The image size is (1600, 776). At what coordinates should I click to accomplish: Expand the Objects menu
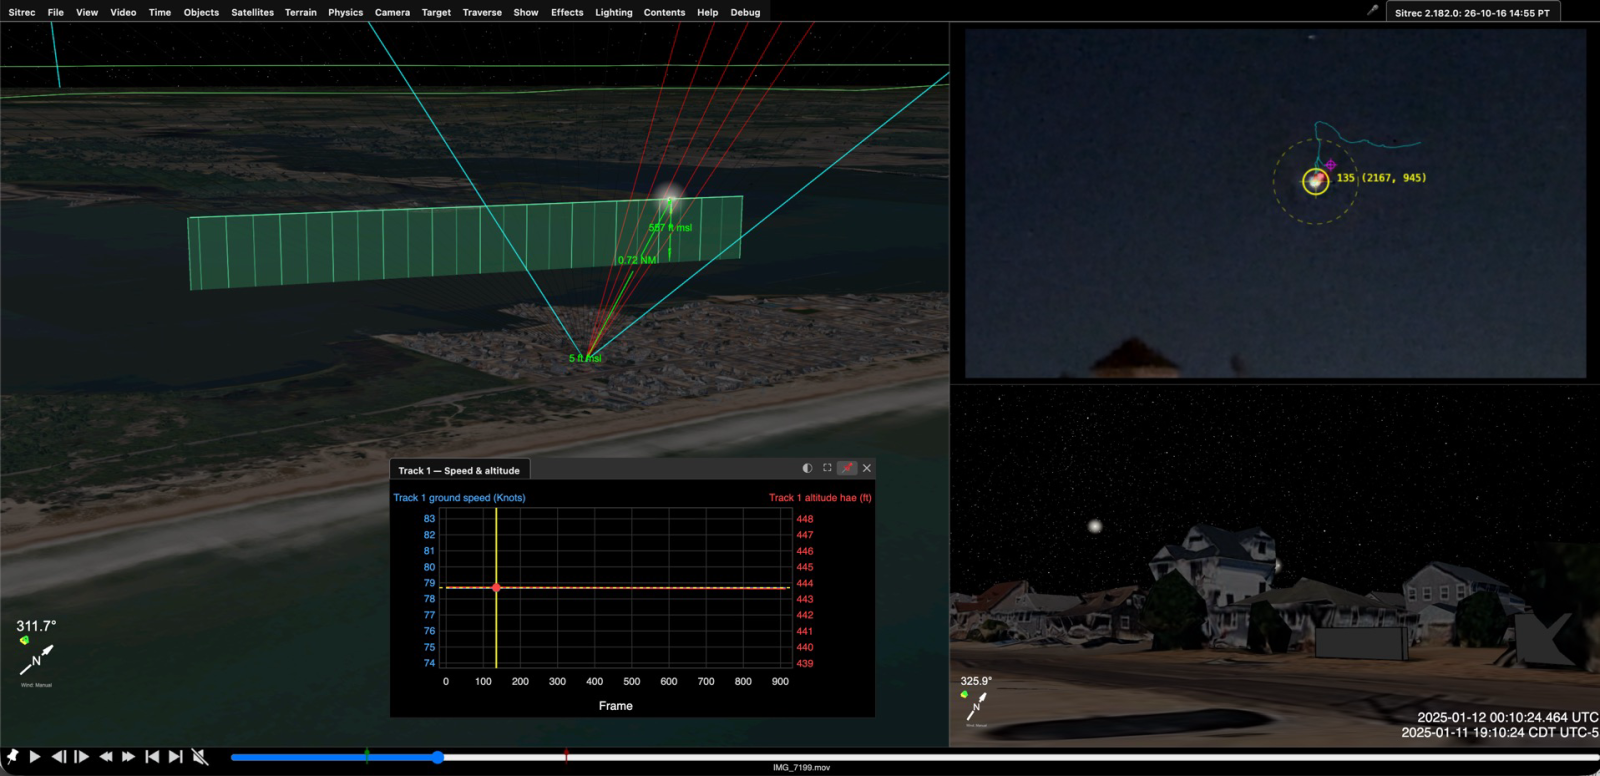pyautogui.click(x=201, y=12)
